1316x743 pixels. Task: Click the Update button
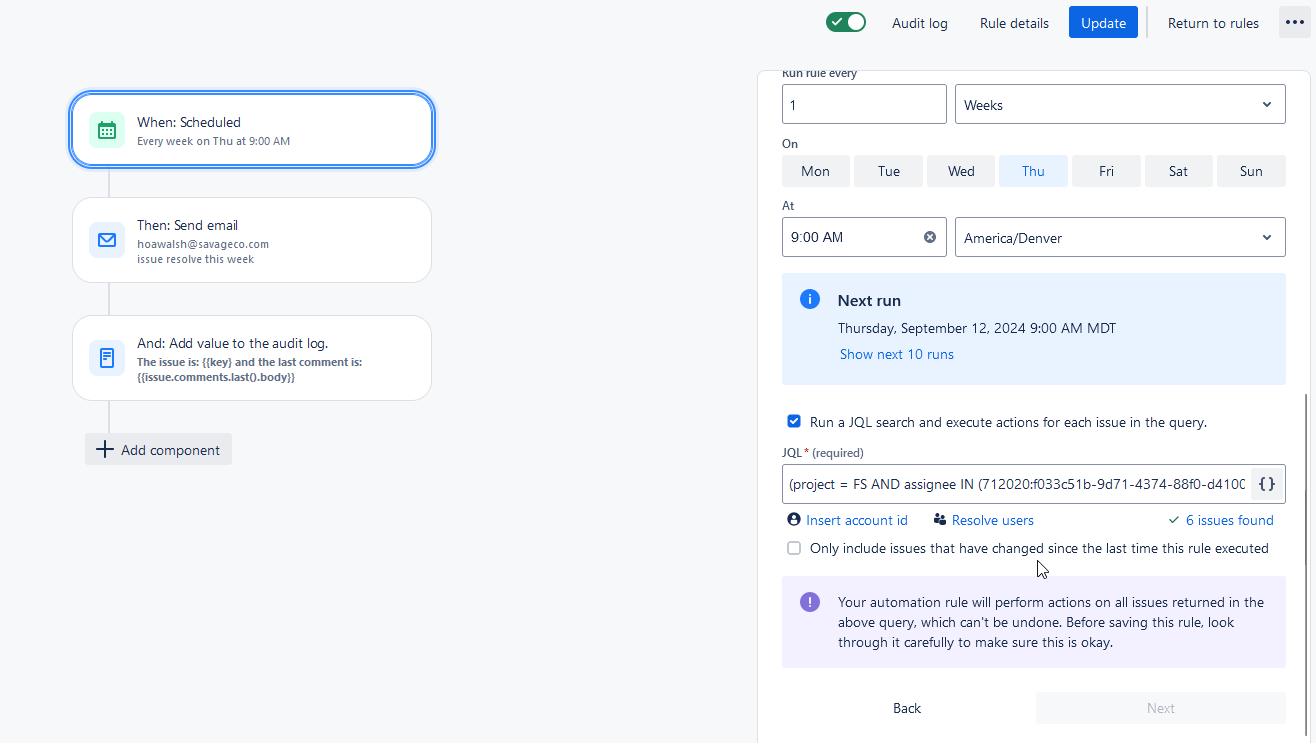(1103, 22)
